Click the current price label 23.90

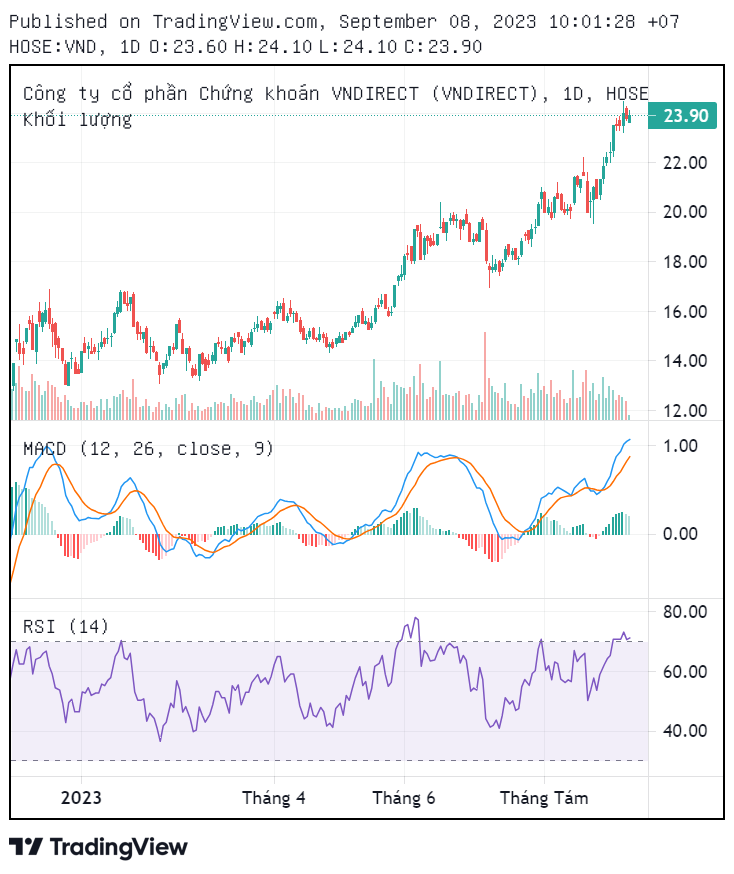[x=682, y=116]
